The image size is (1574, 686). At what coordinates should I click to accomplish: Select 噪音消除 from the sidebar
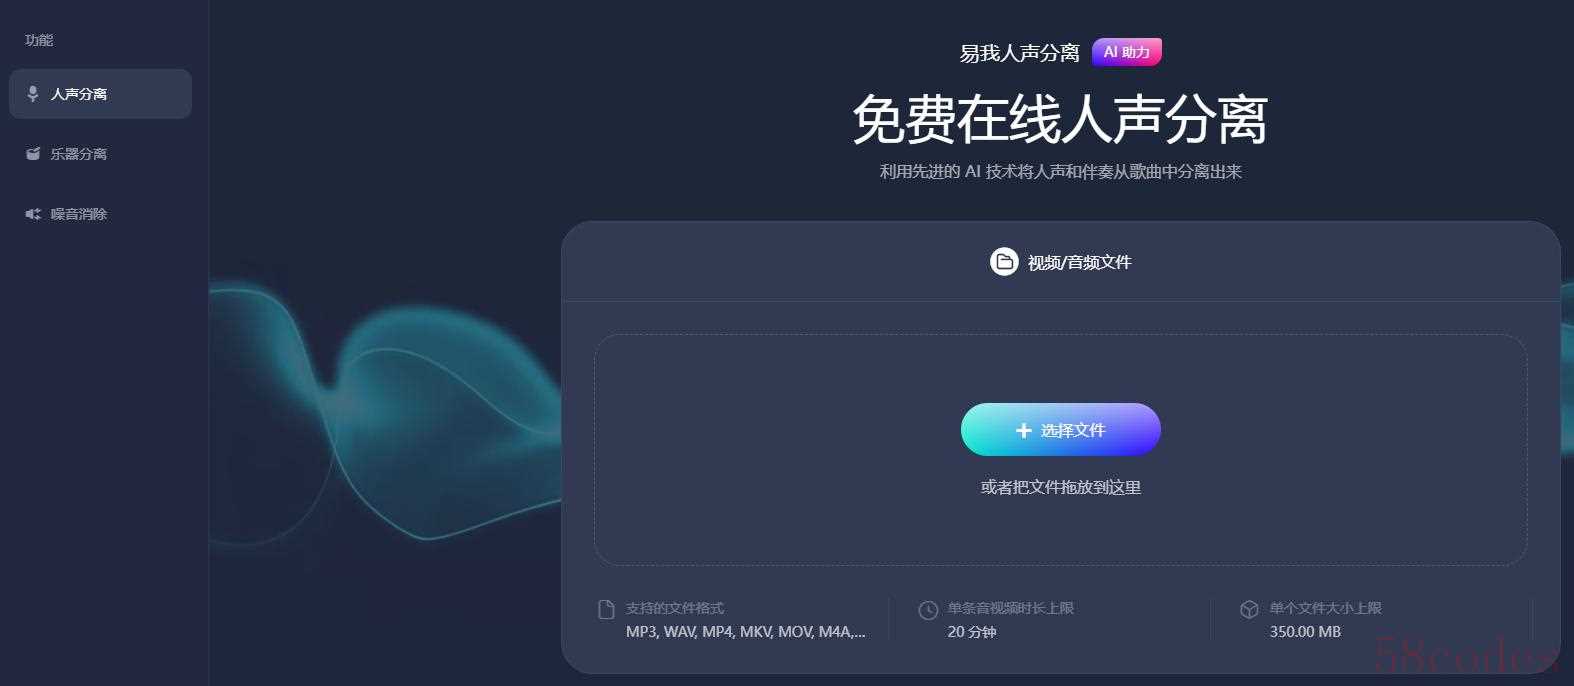click(x=100, y=214)
